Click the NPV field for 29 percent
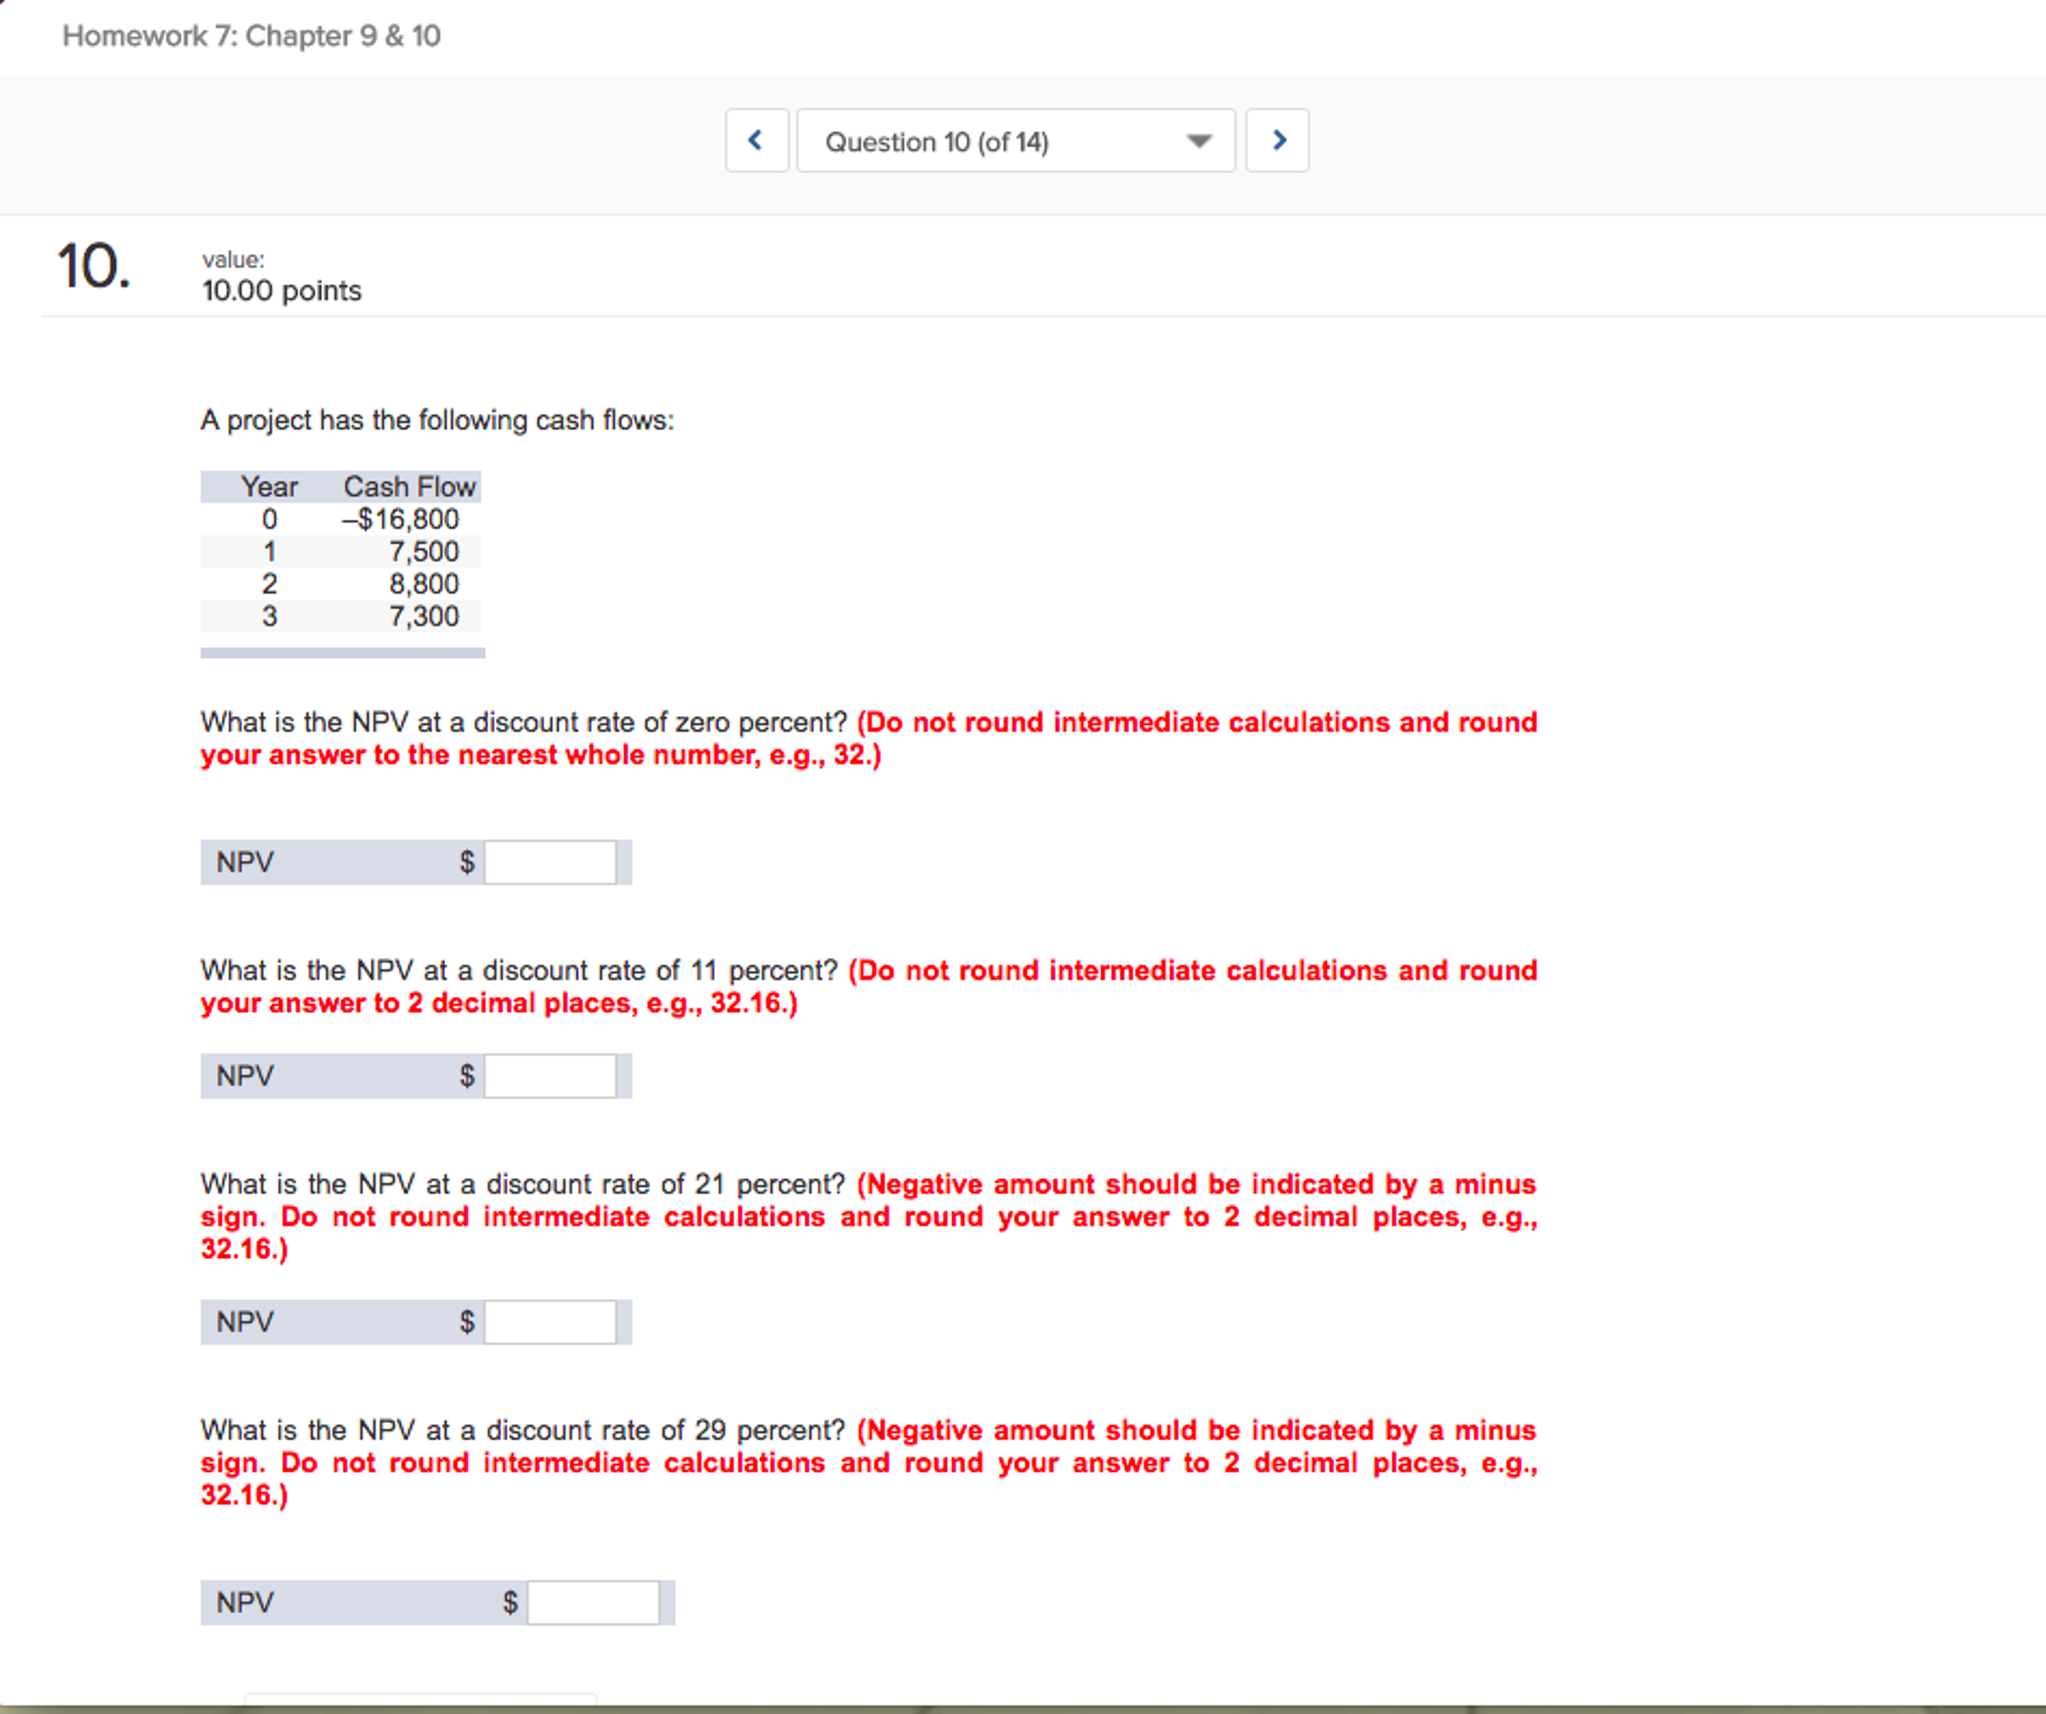2046x1714 pixels. click(x=593, y=1602)
